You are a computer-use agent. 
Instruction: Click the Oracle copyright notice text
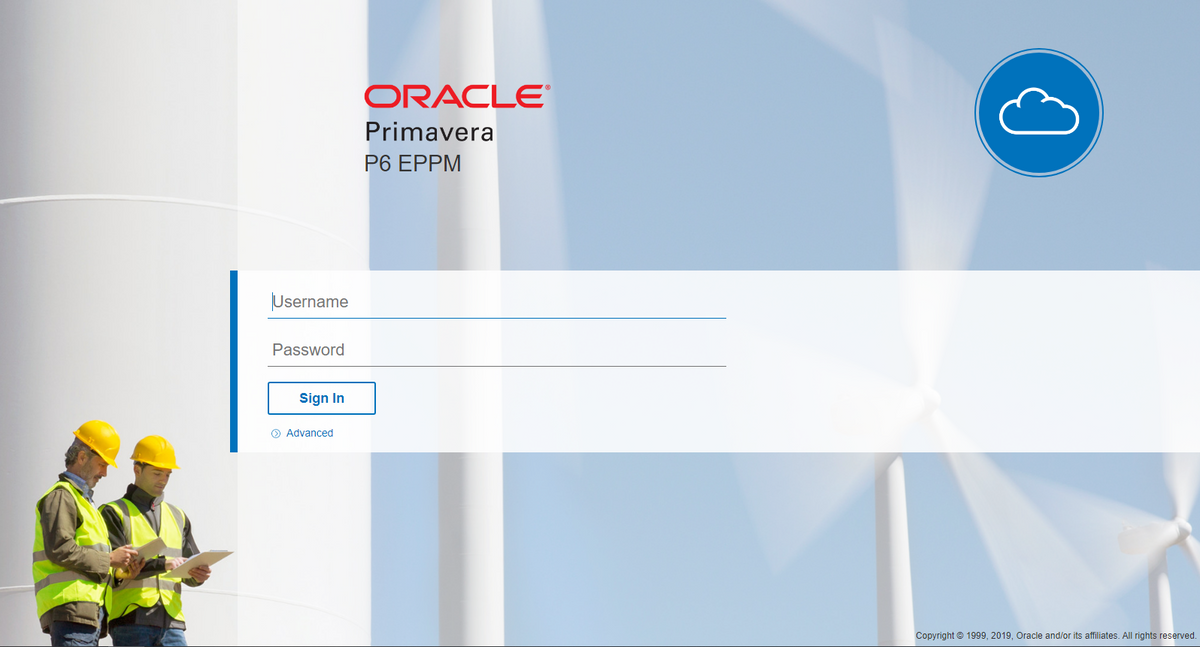[1055, 634]
